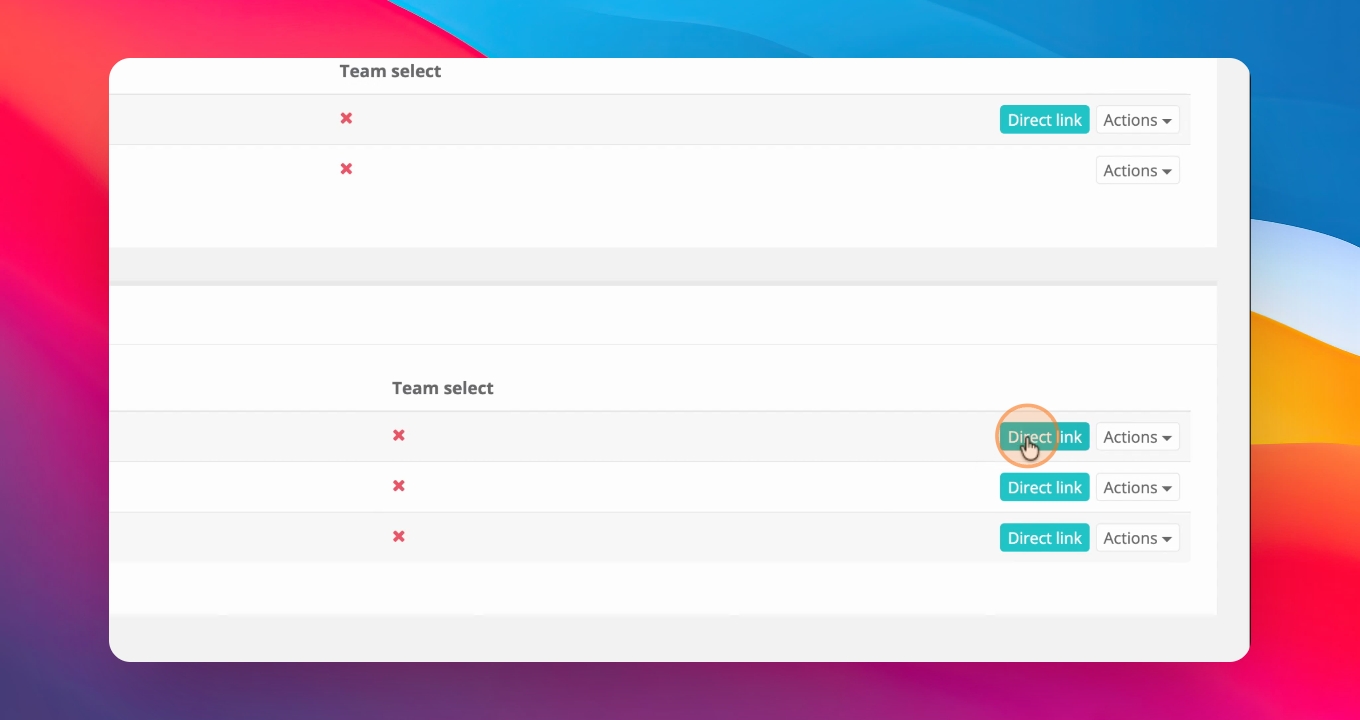Expand Actions menu in the lower table's last row
This screenshot has width=1360, height=720.
1138,538
